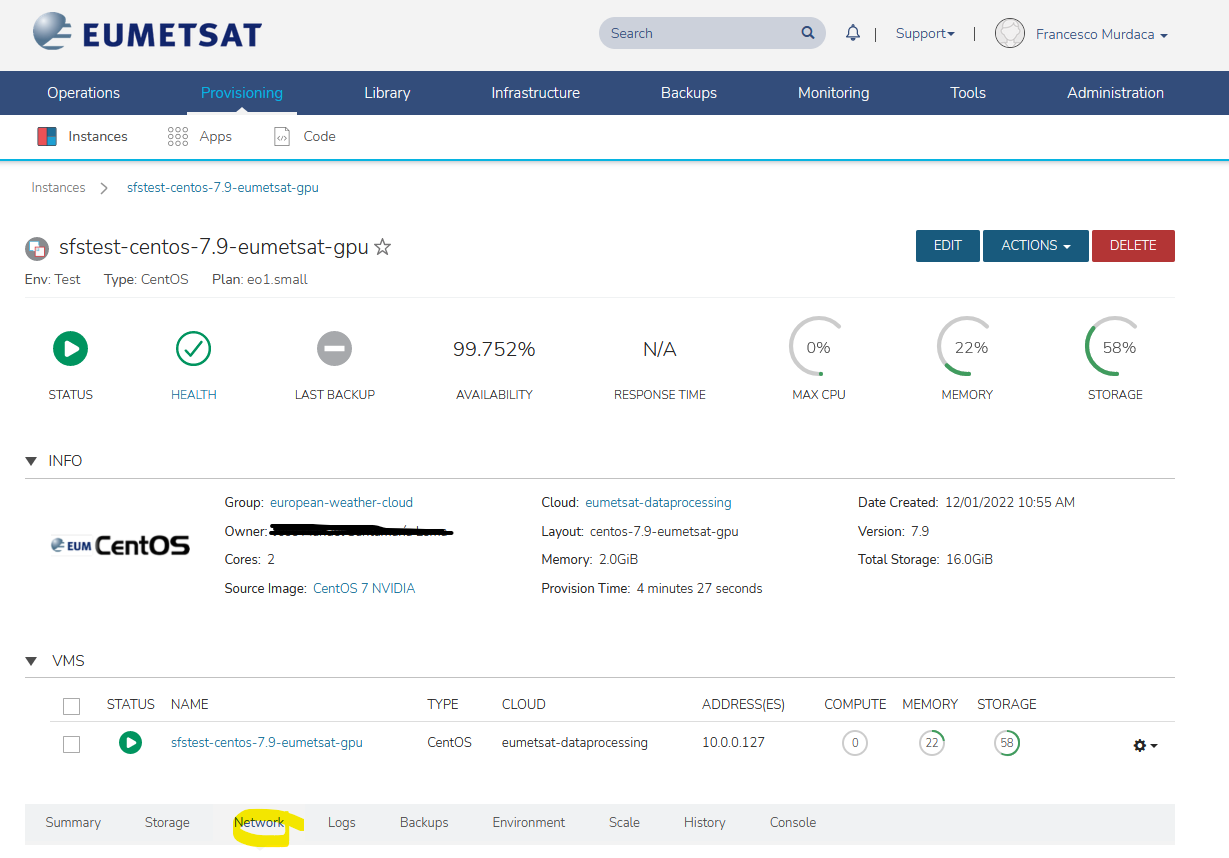Click the 99.752% availability value
Viewport: 1229px width, 858px height.
coord(494,349)
